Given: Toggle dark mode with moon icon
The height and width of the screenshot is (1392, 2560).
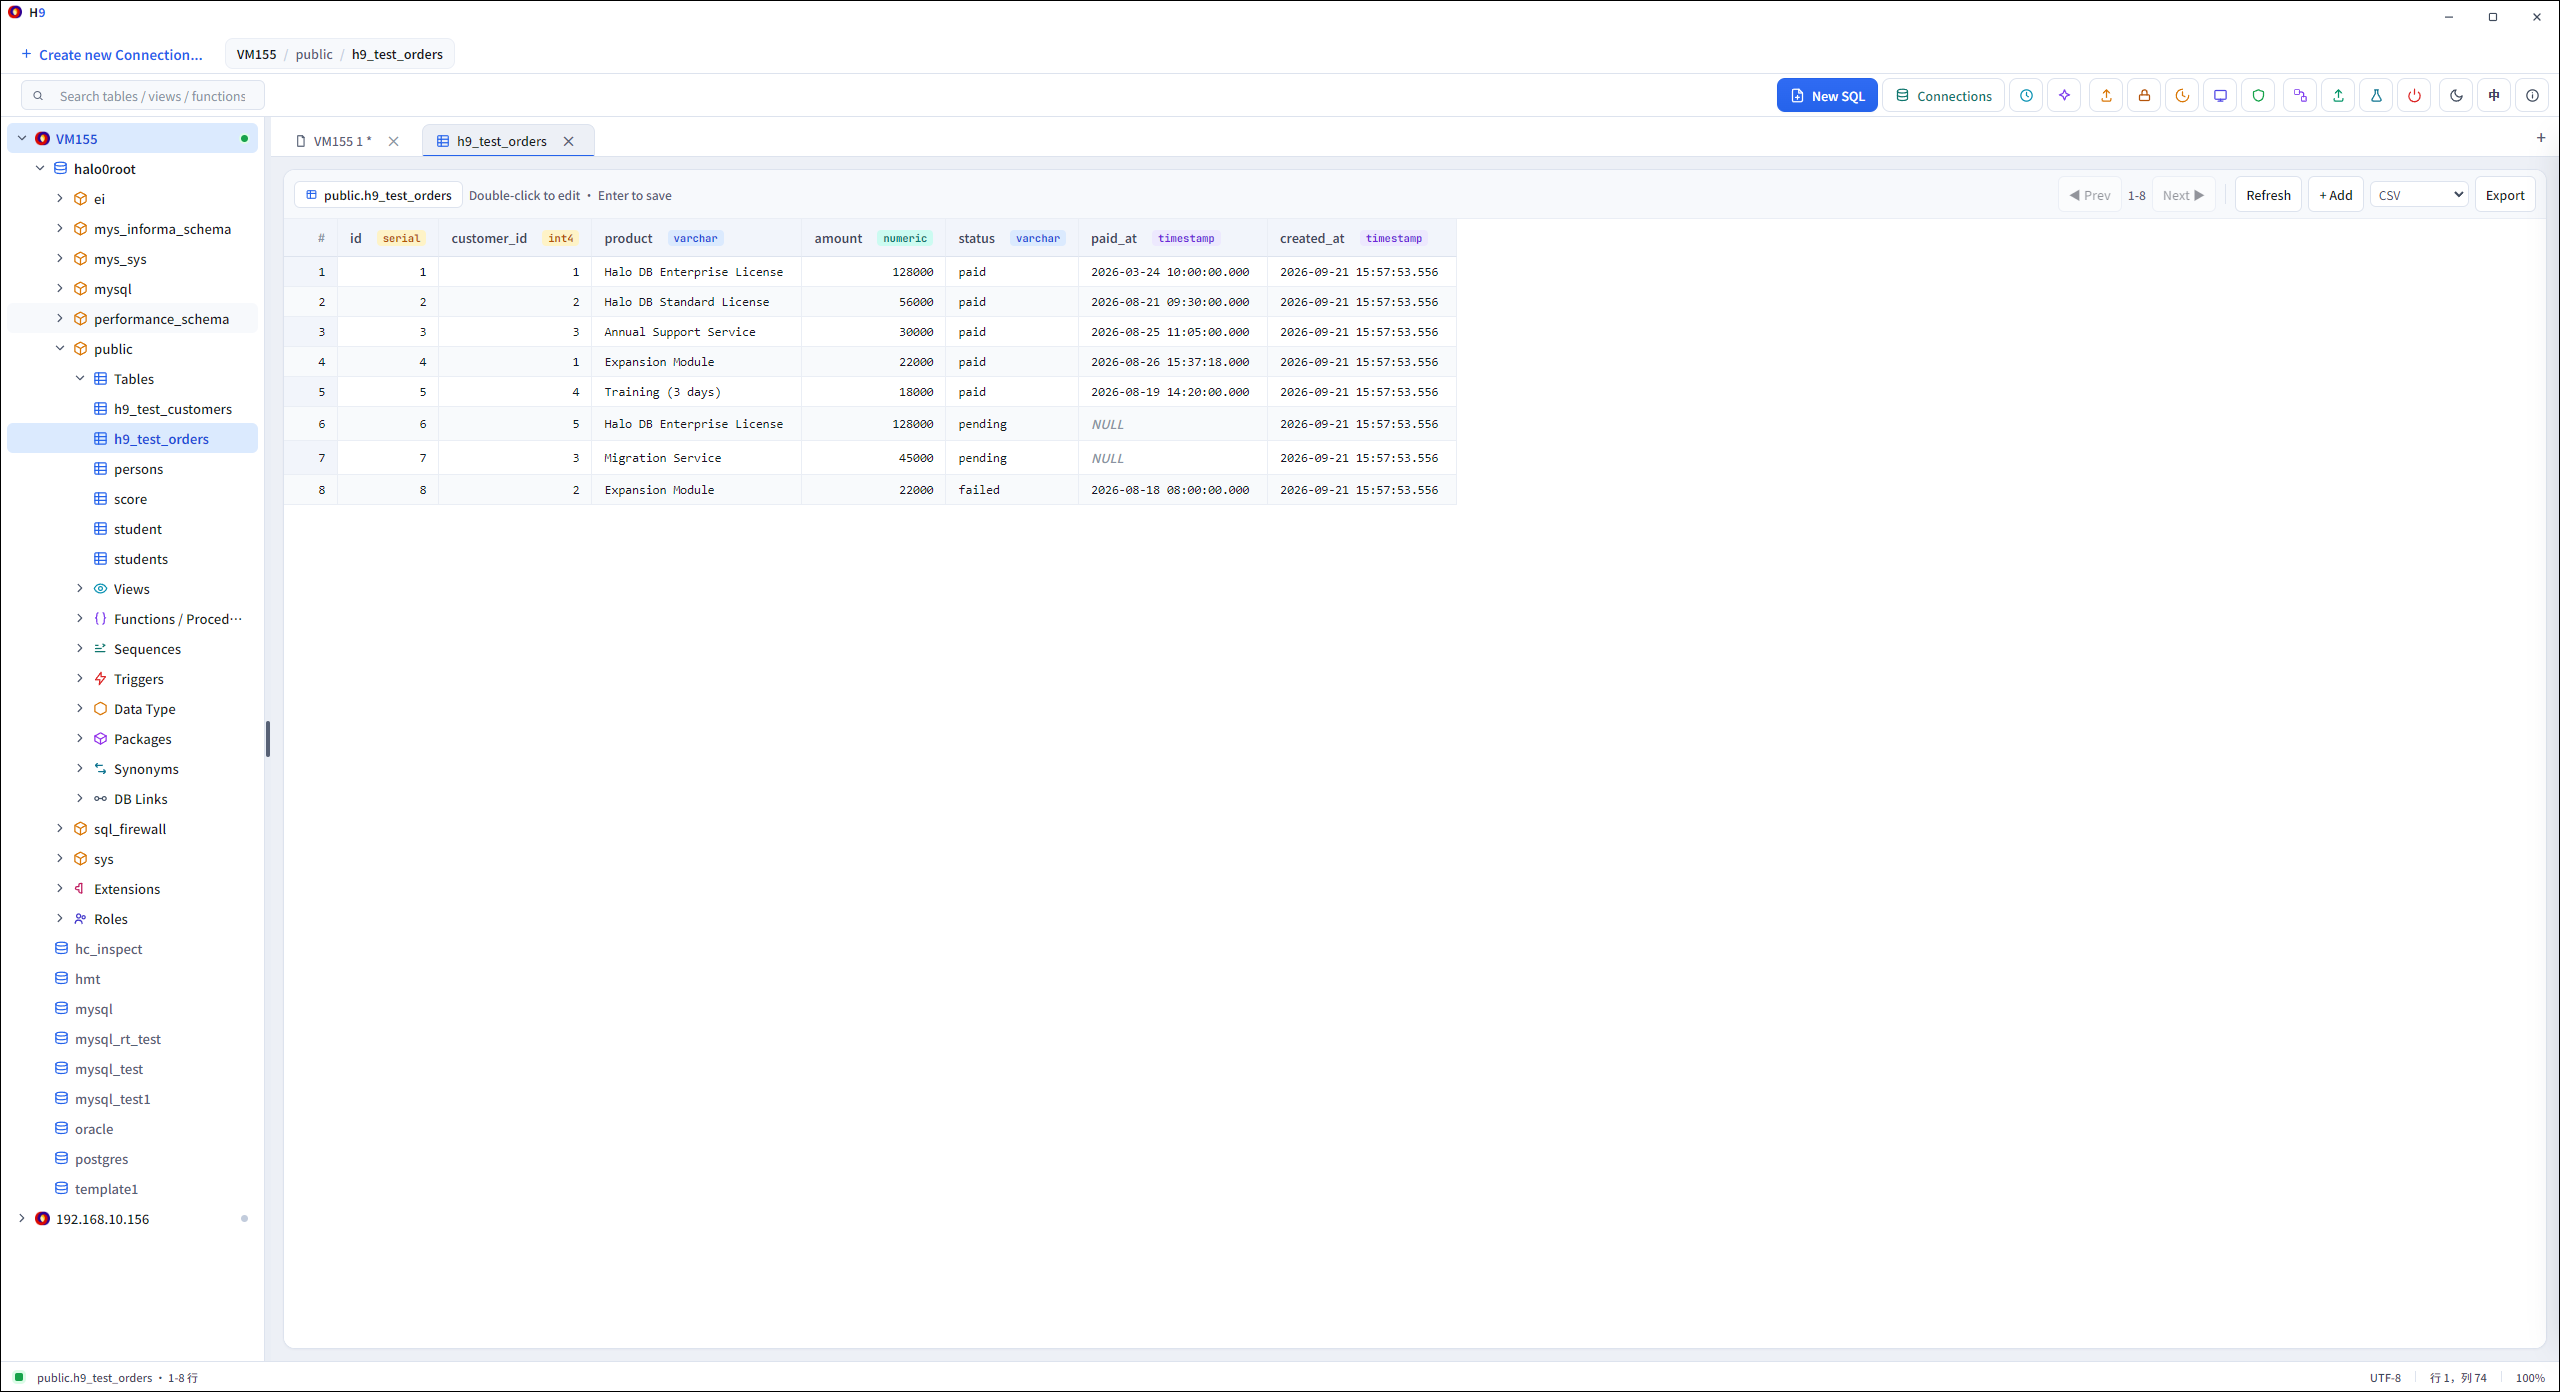Looking at the screenshot, I should click(2456, 96).
